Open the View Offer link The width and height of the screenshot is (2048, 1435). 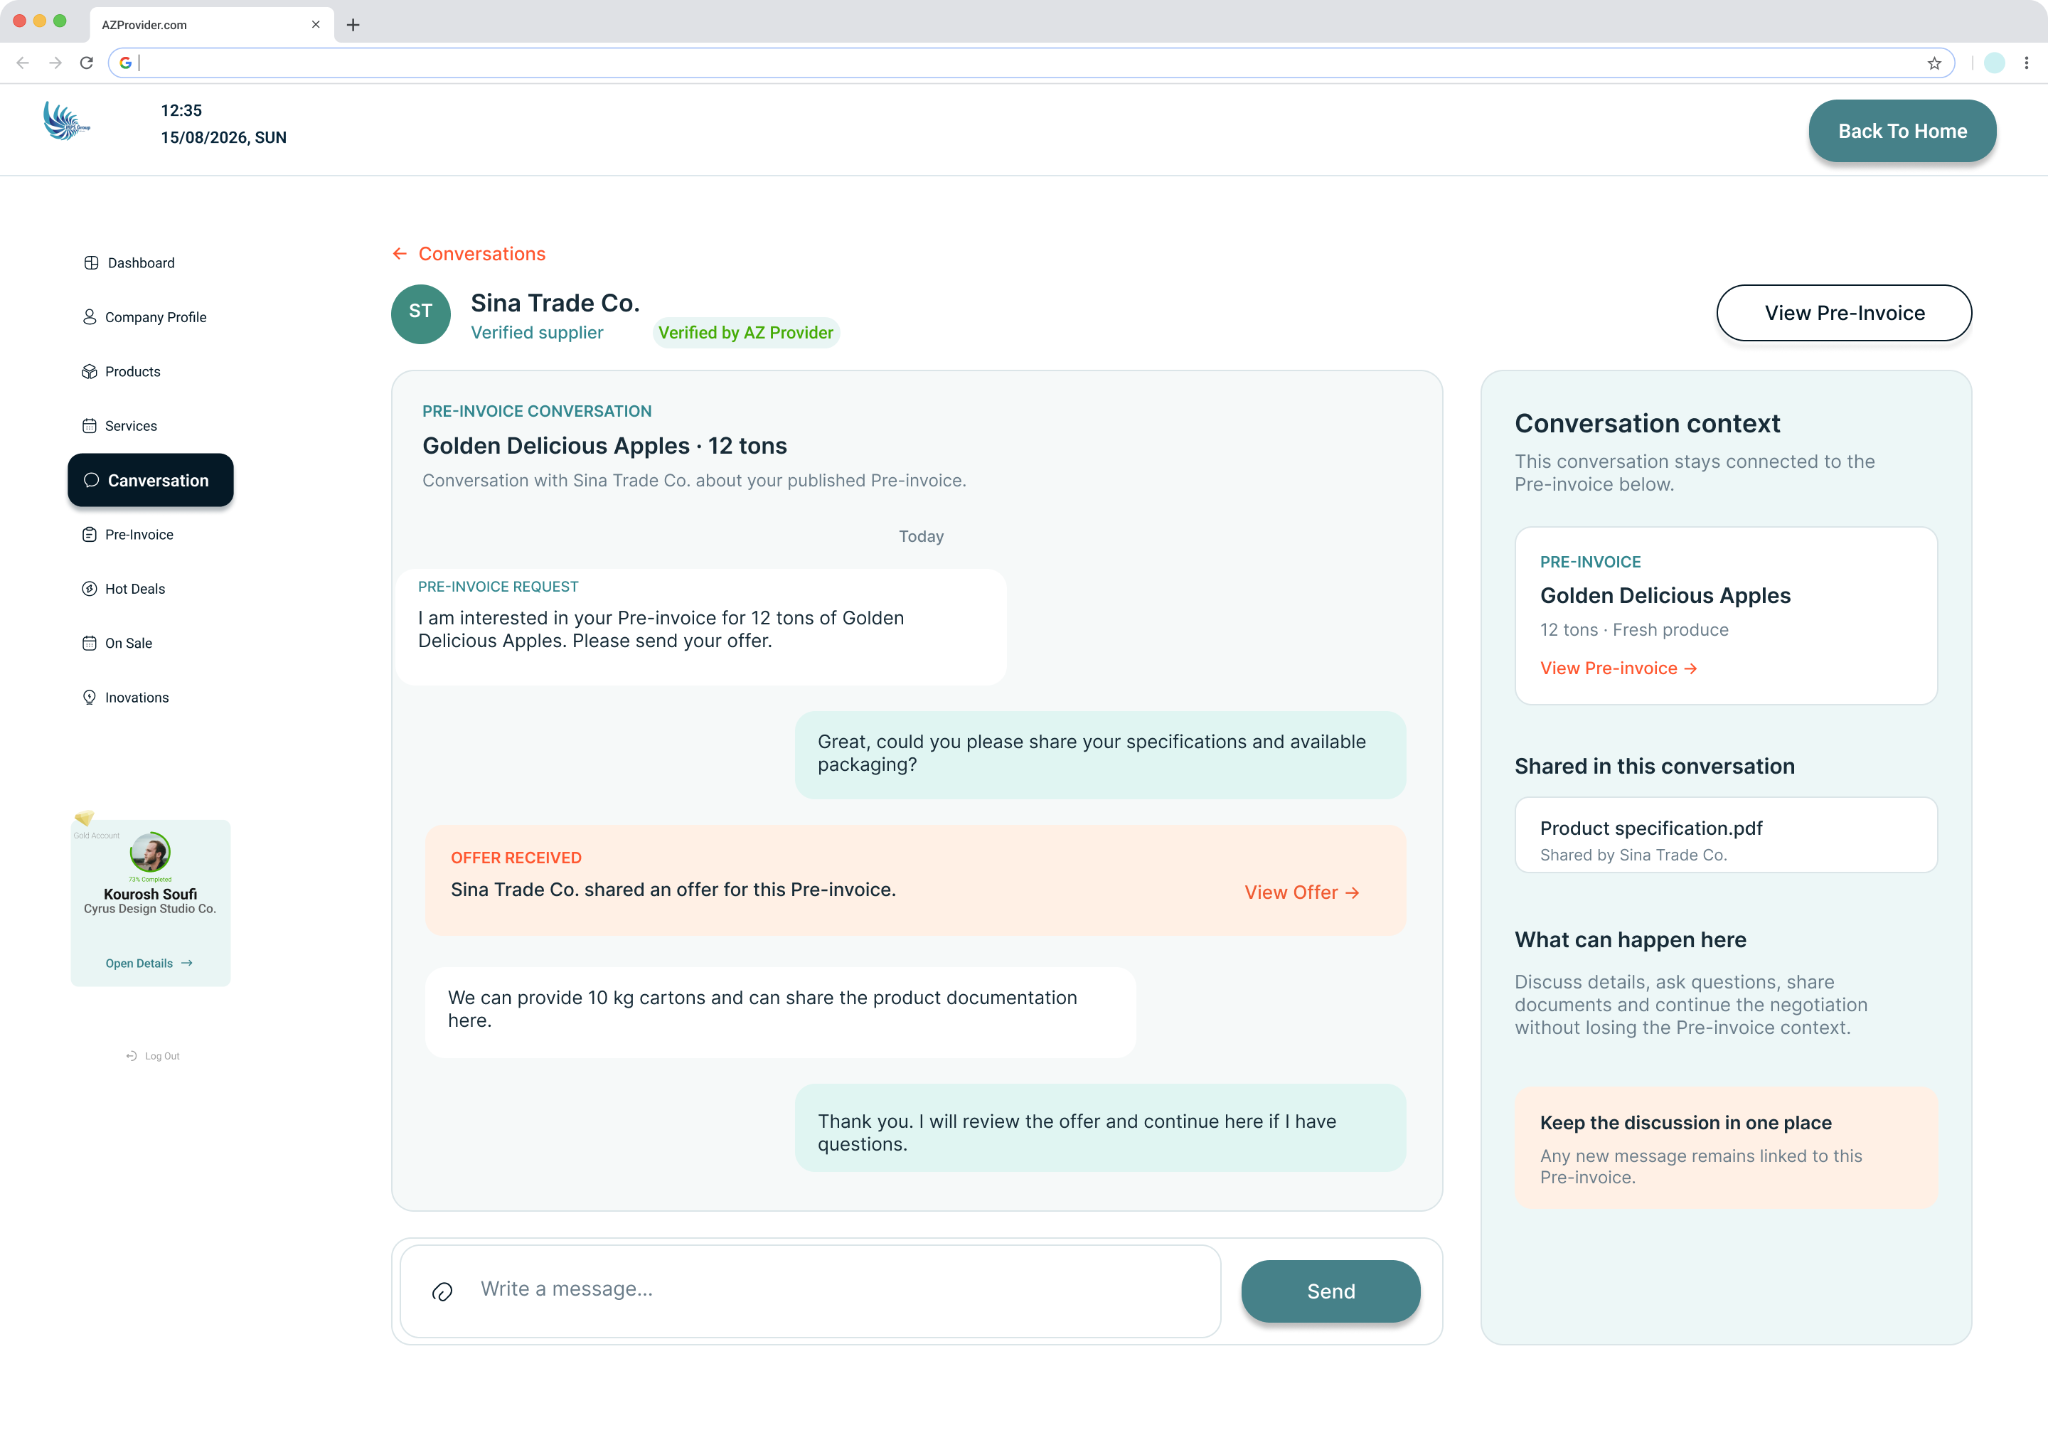1302,892
